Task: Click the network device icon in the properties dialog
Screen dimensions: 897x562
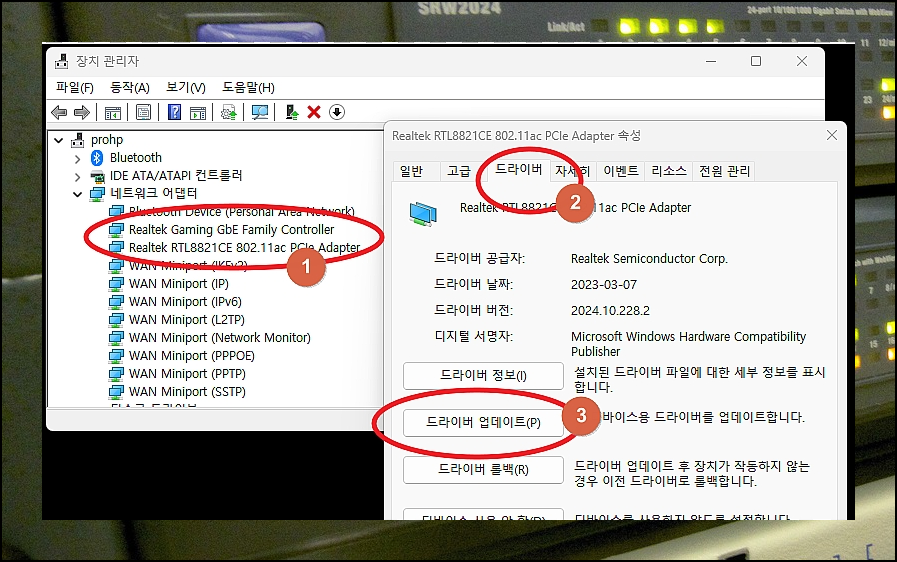Action: (423, 213)
